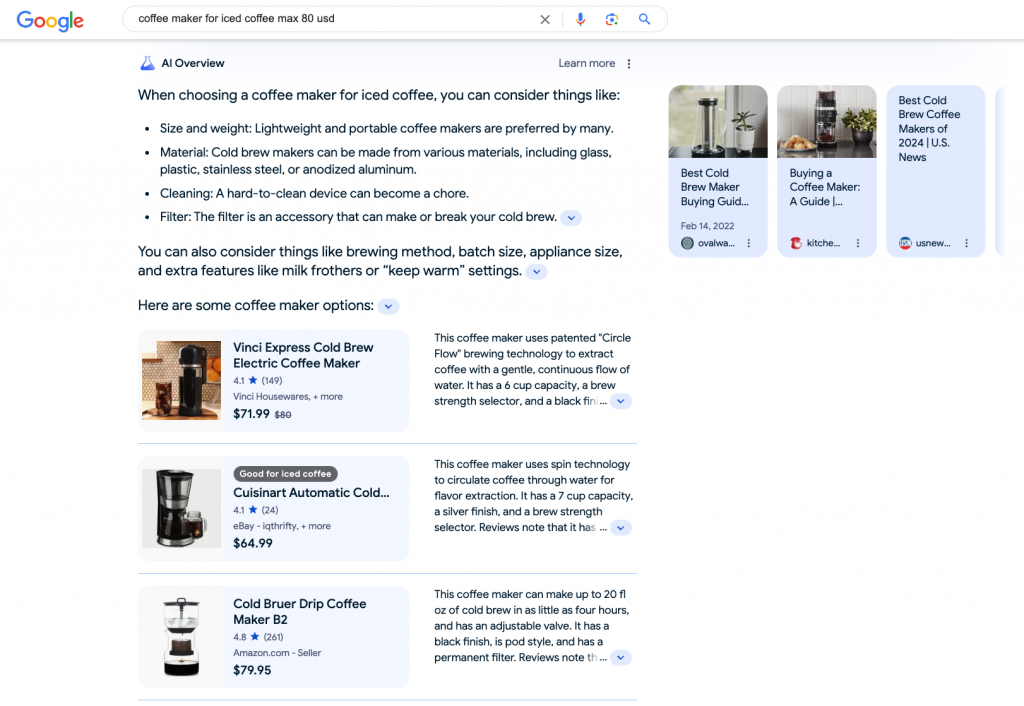Screen dimensions: 1024x706
Task: Click the usnews site favicon
Action: [904, 243]
